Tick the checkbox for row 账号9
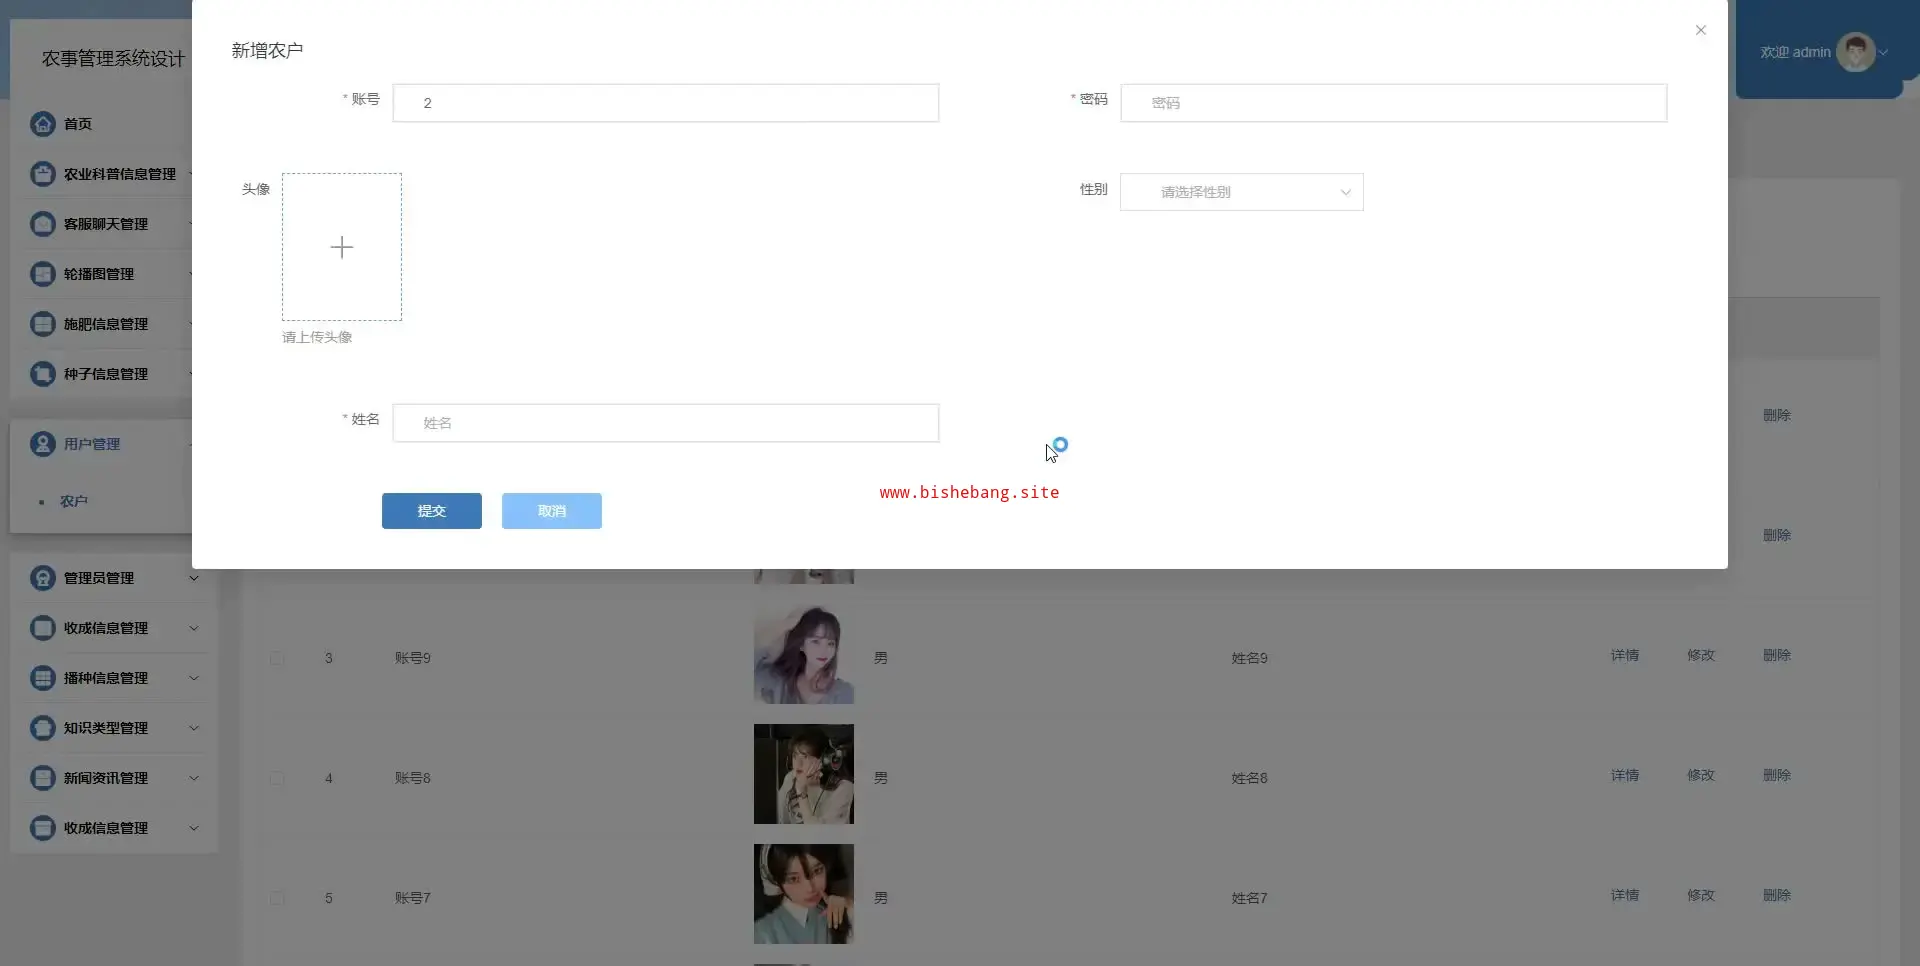 tap(277, 659)
